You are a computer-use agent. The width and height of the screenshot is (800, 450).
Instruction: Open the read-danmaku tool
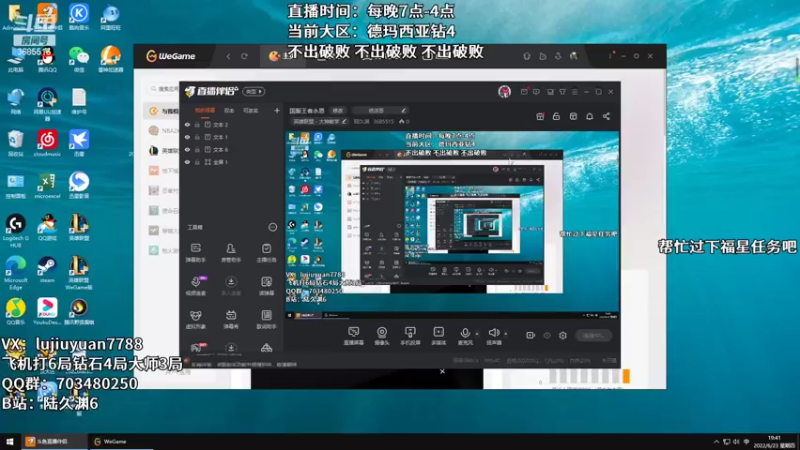[x=266, y=286]
